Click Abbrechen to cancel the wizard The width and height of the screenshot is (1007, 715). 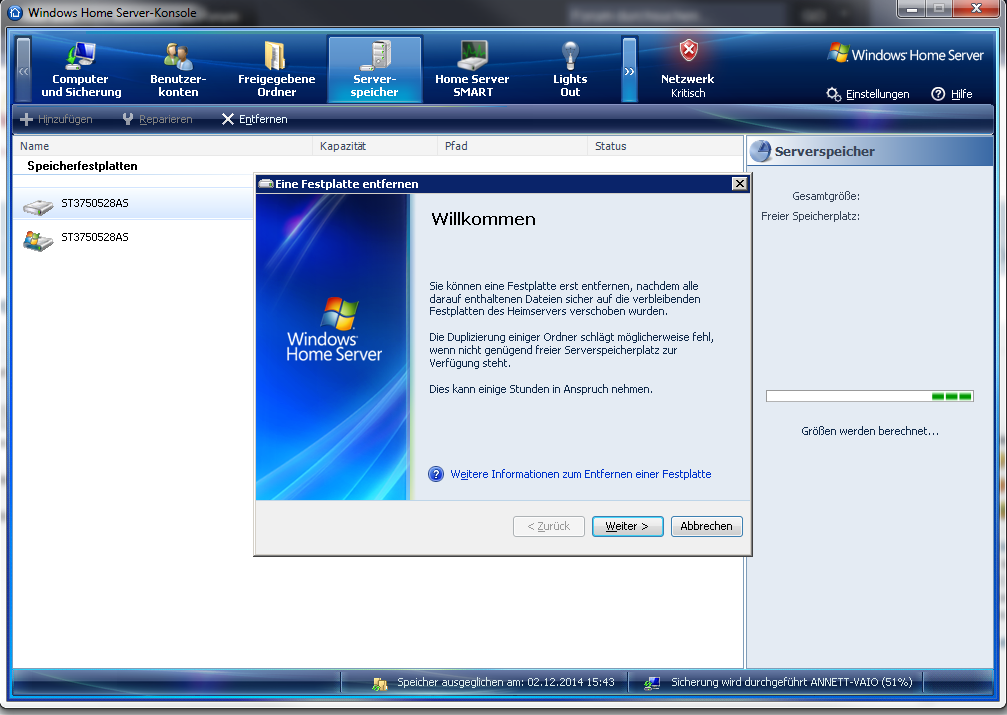[706, 526]
